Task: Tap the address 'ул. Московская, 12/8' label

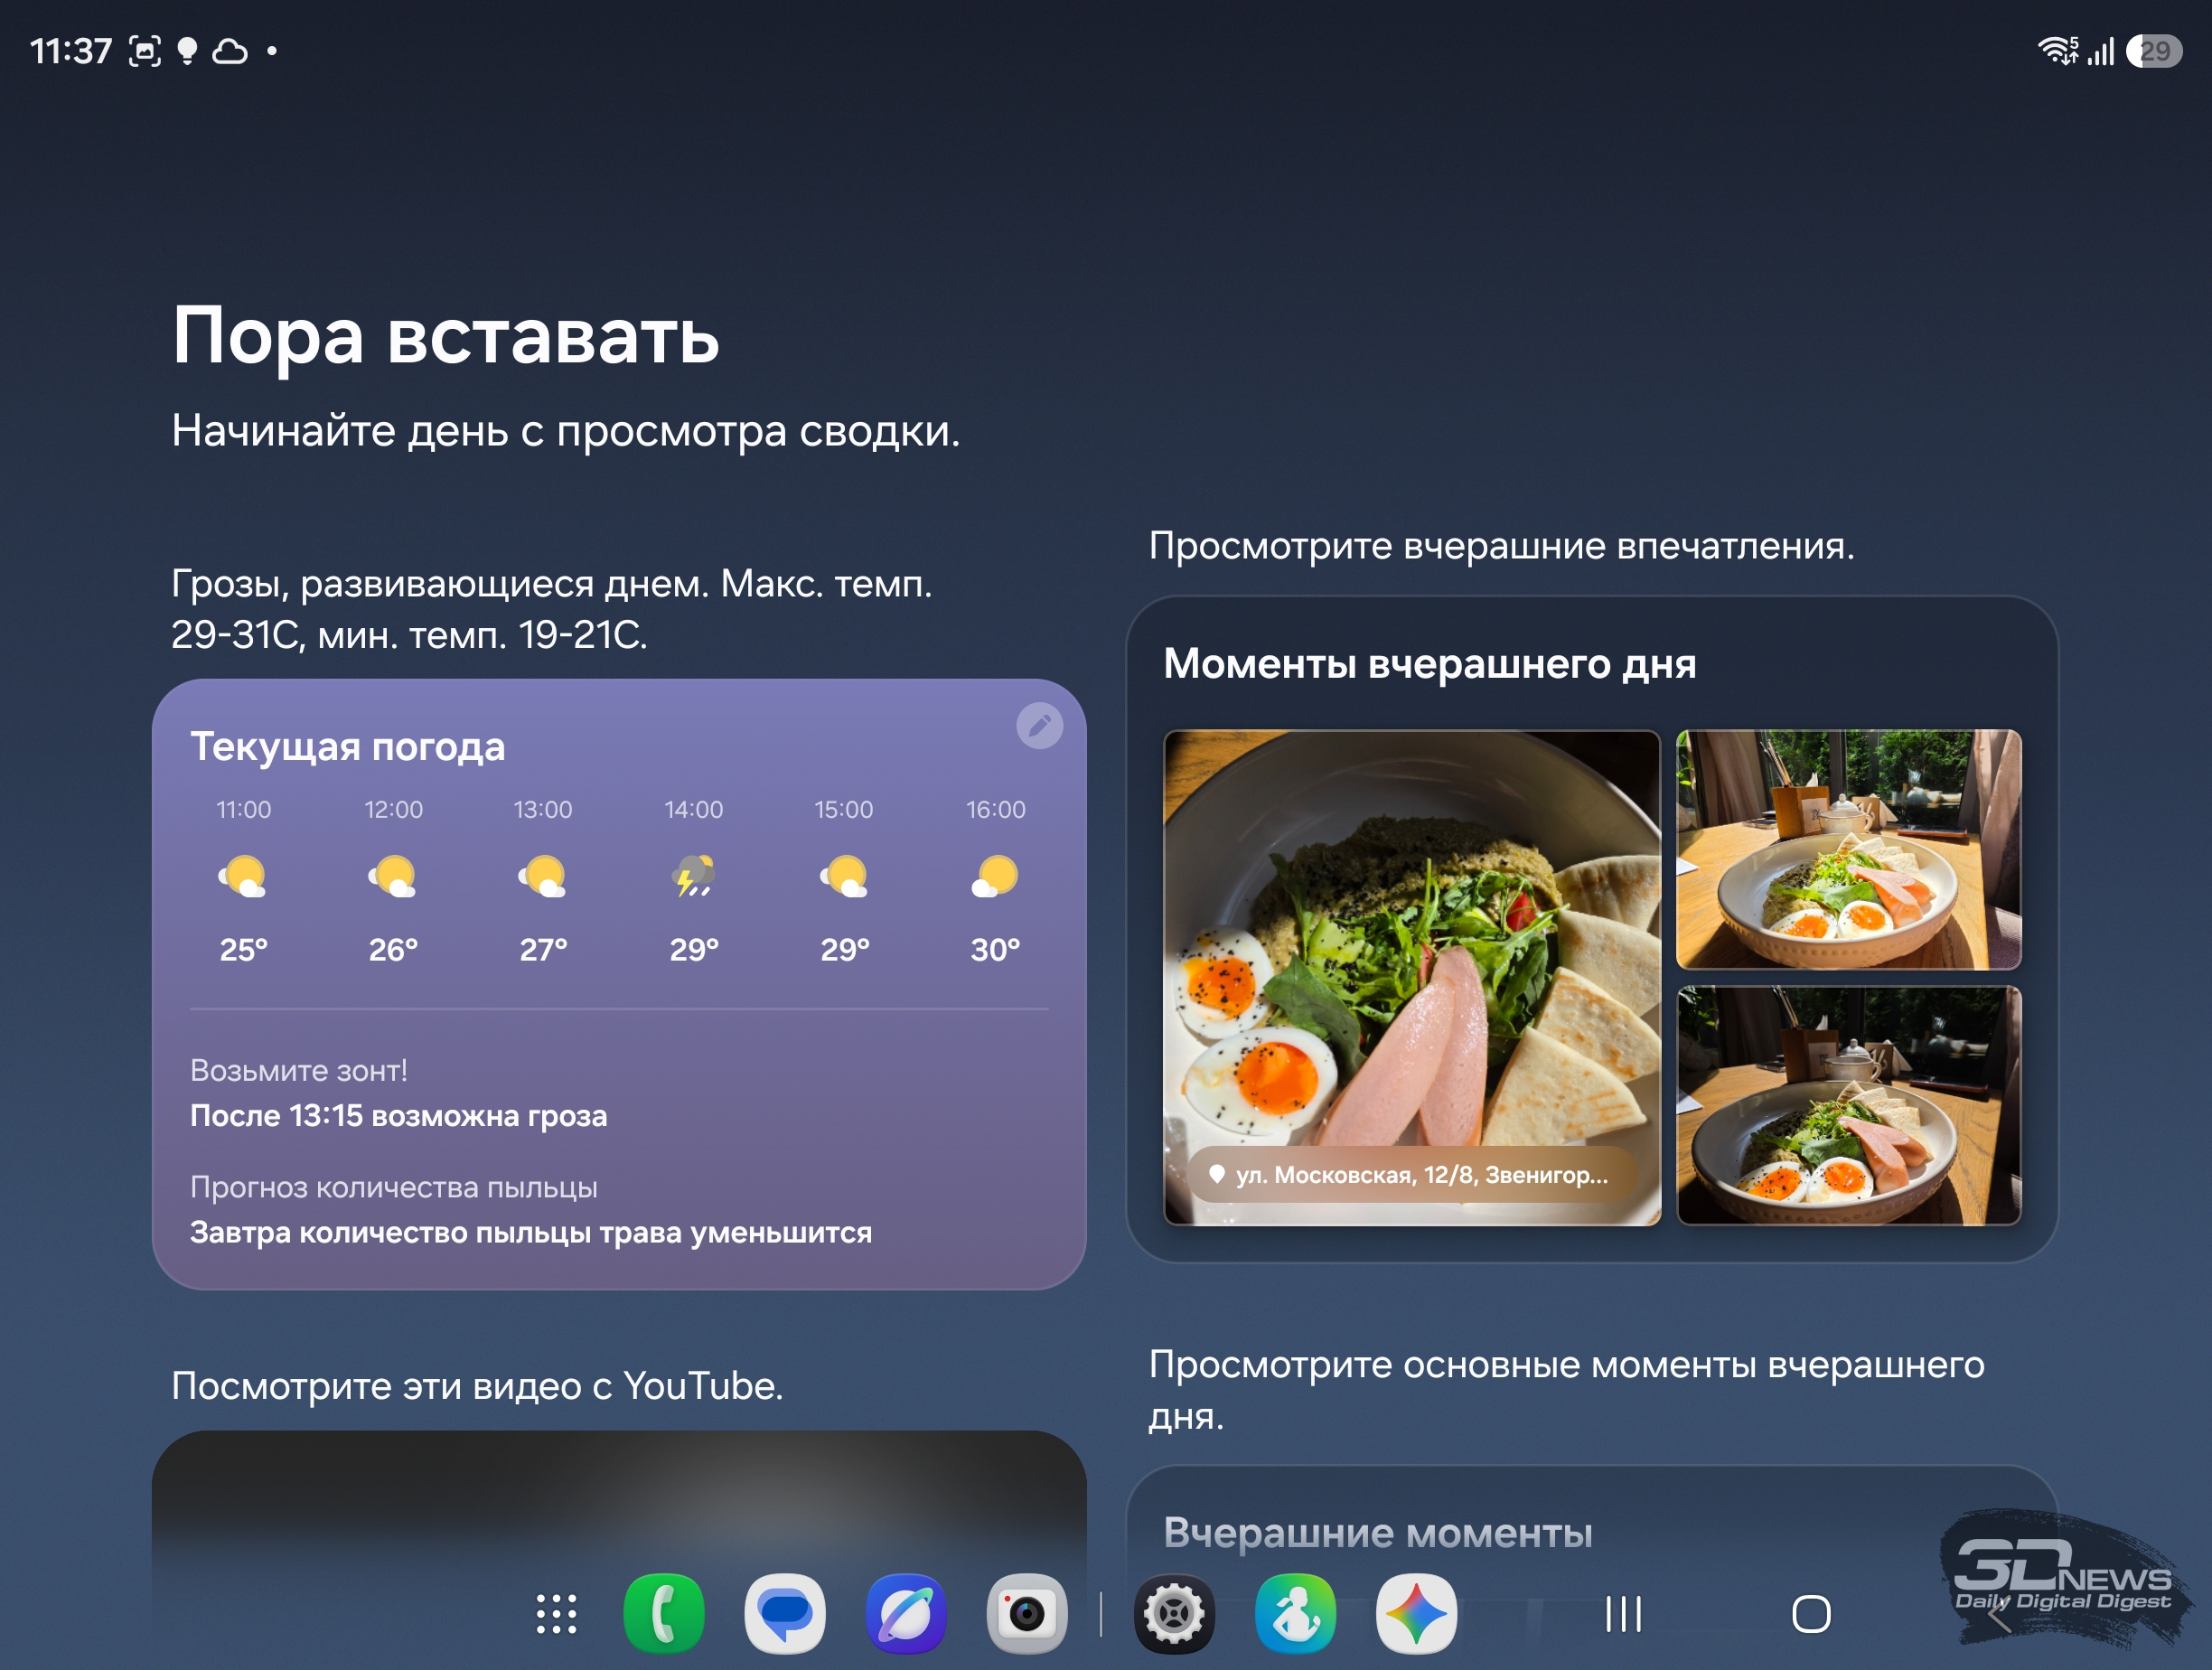Action: [1422, 1174]
